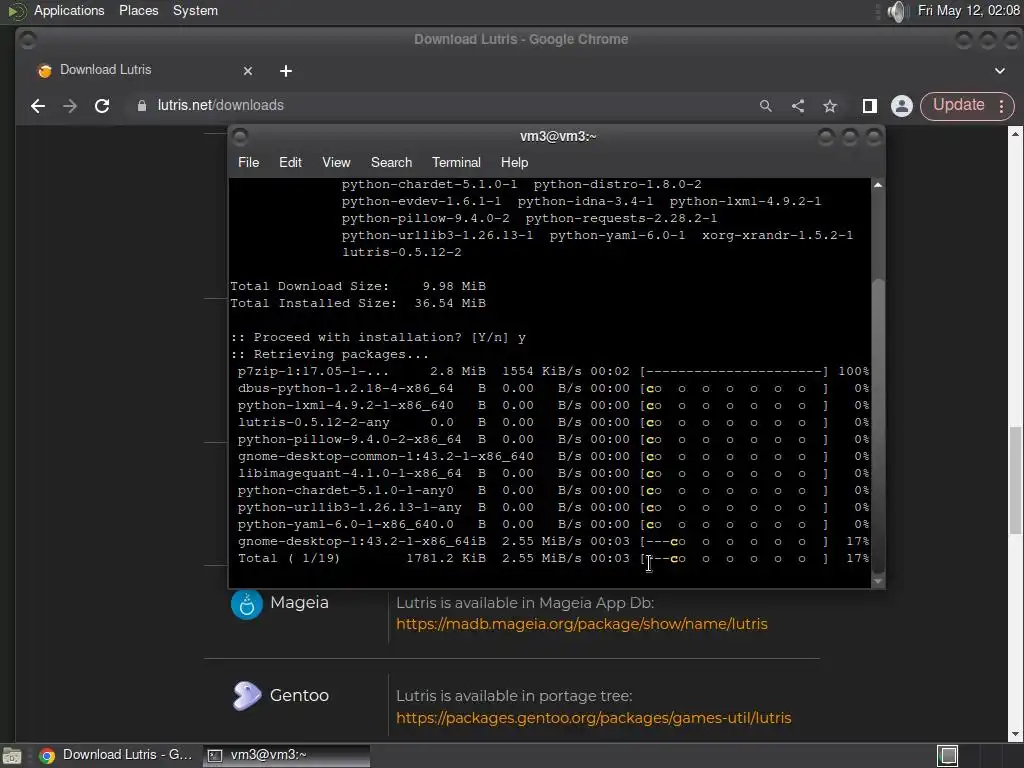This screenshot has width=1024, height=768.
Task: Click the Chrome forward arrow
Action: [70, 106]
